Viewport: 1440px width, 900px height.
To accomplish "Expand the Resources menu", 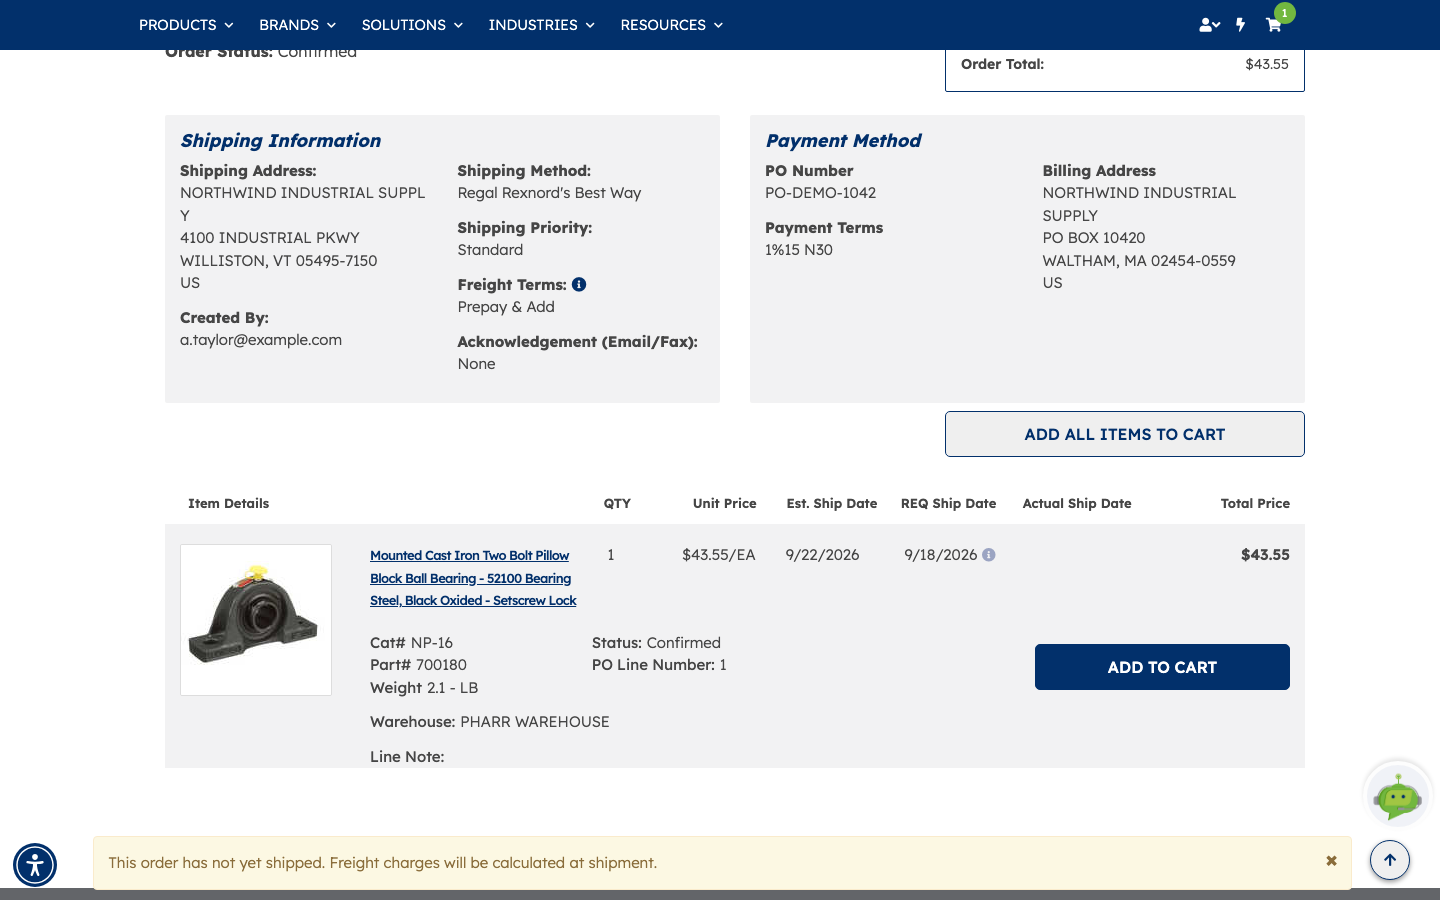I will point(671,25).
